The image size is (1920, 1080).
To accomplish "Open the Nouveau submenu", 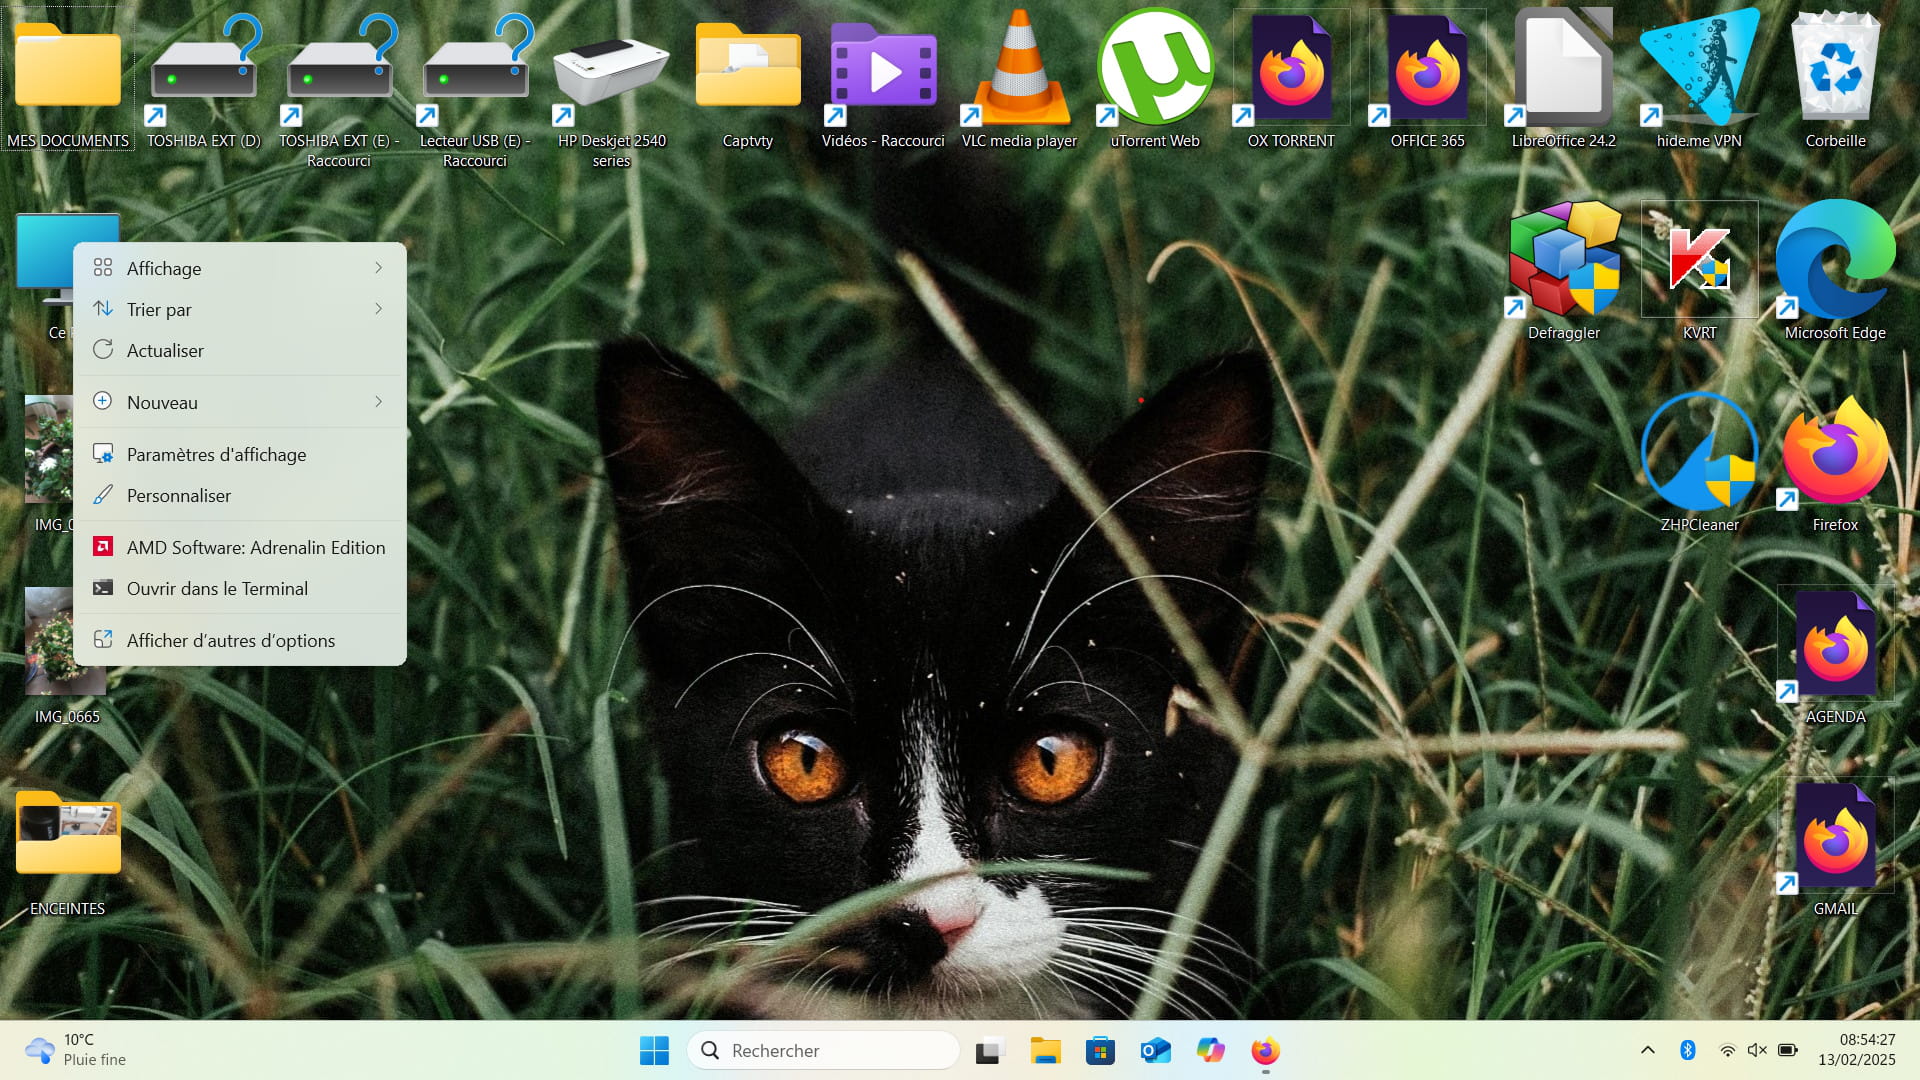I will click(240, 402).
